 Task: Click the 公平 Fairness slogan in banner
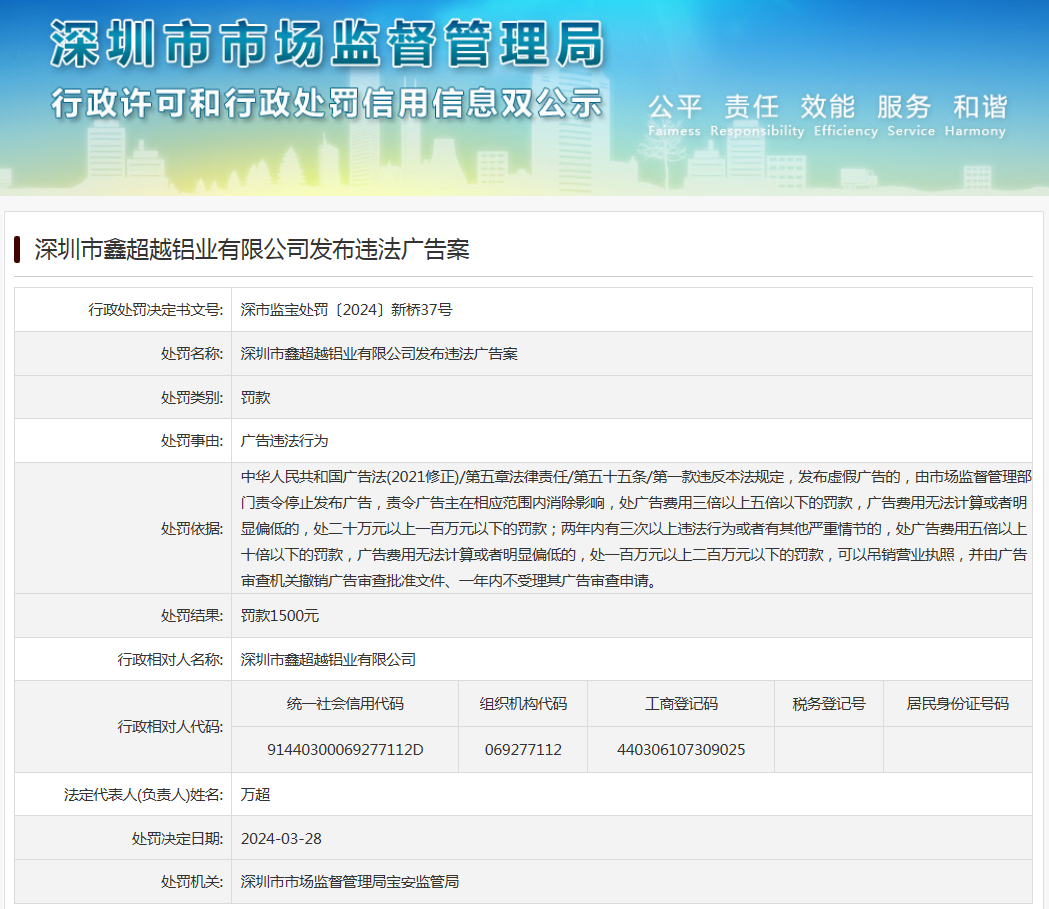(674, 115)
